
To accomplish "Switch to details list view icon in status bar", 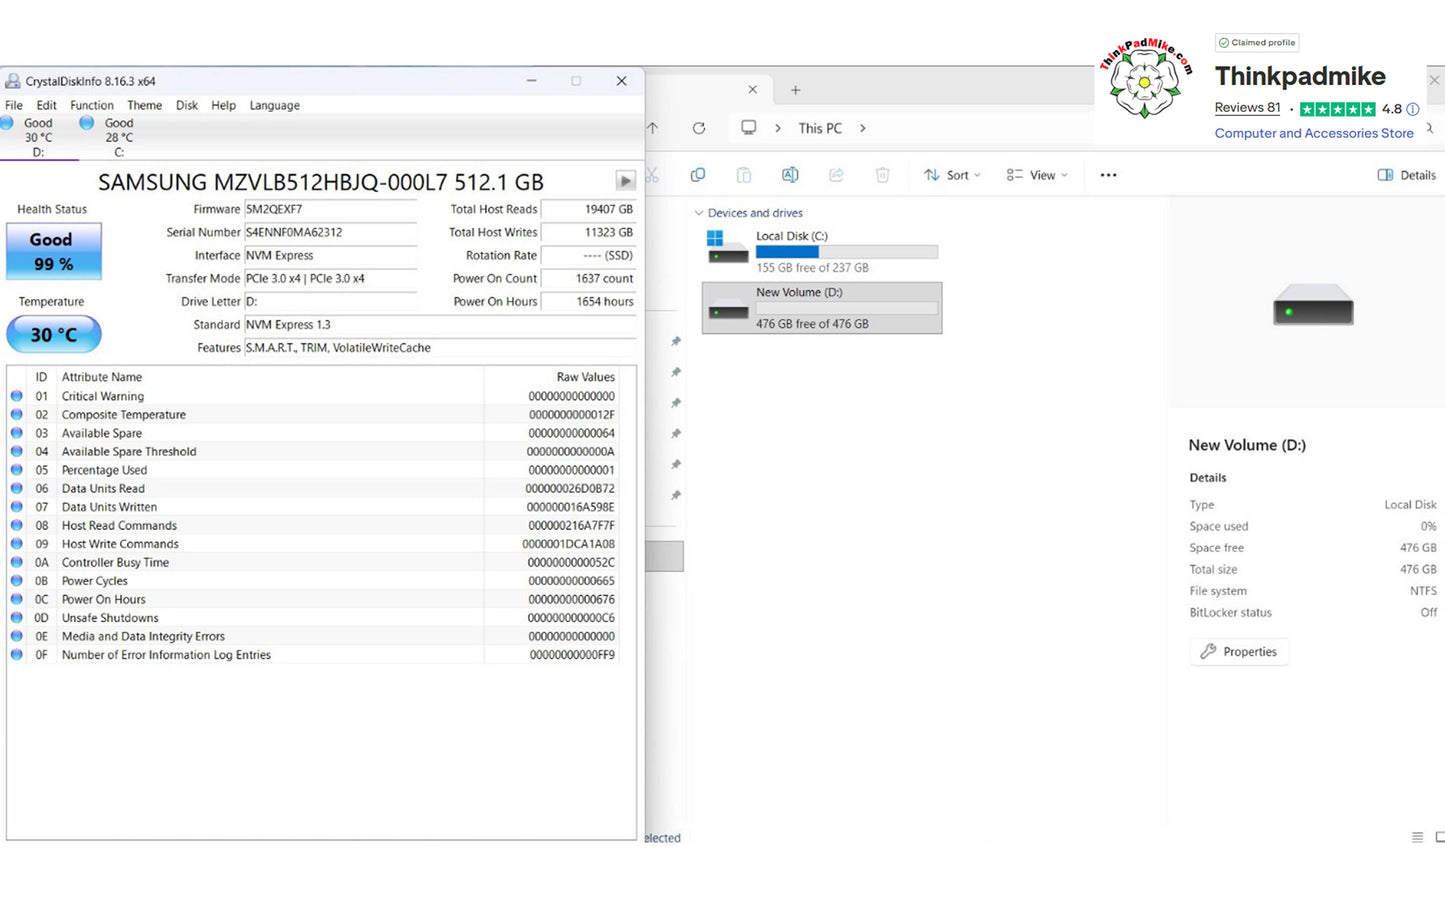I will click(x=1417, y=837).
